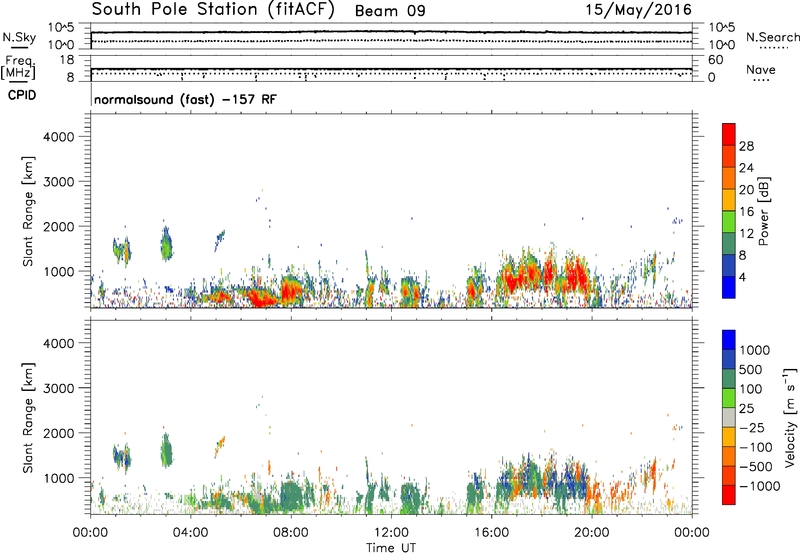Select the 'N.Search' legend label
Screen dimensions: 800x554
[772, 37]
